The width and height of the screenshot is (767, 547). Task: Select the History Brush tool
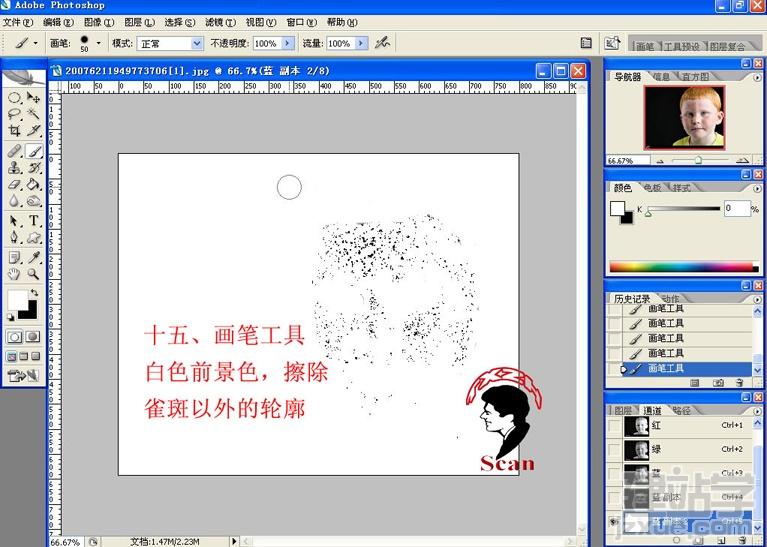click(x=33, y=168)
